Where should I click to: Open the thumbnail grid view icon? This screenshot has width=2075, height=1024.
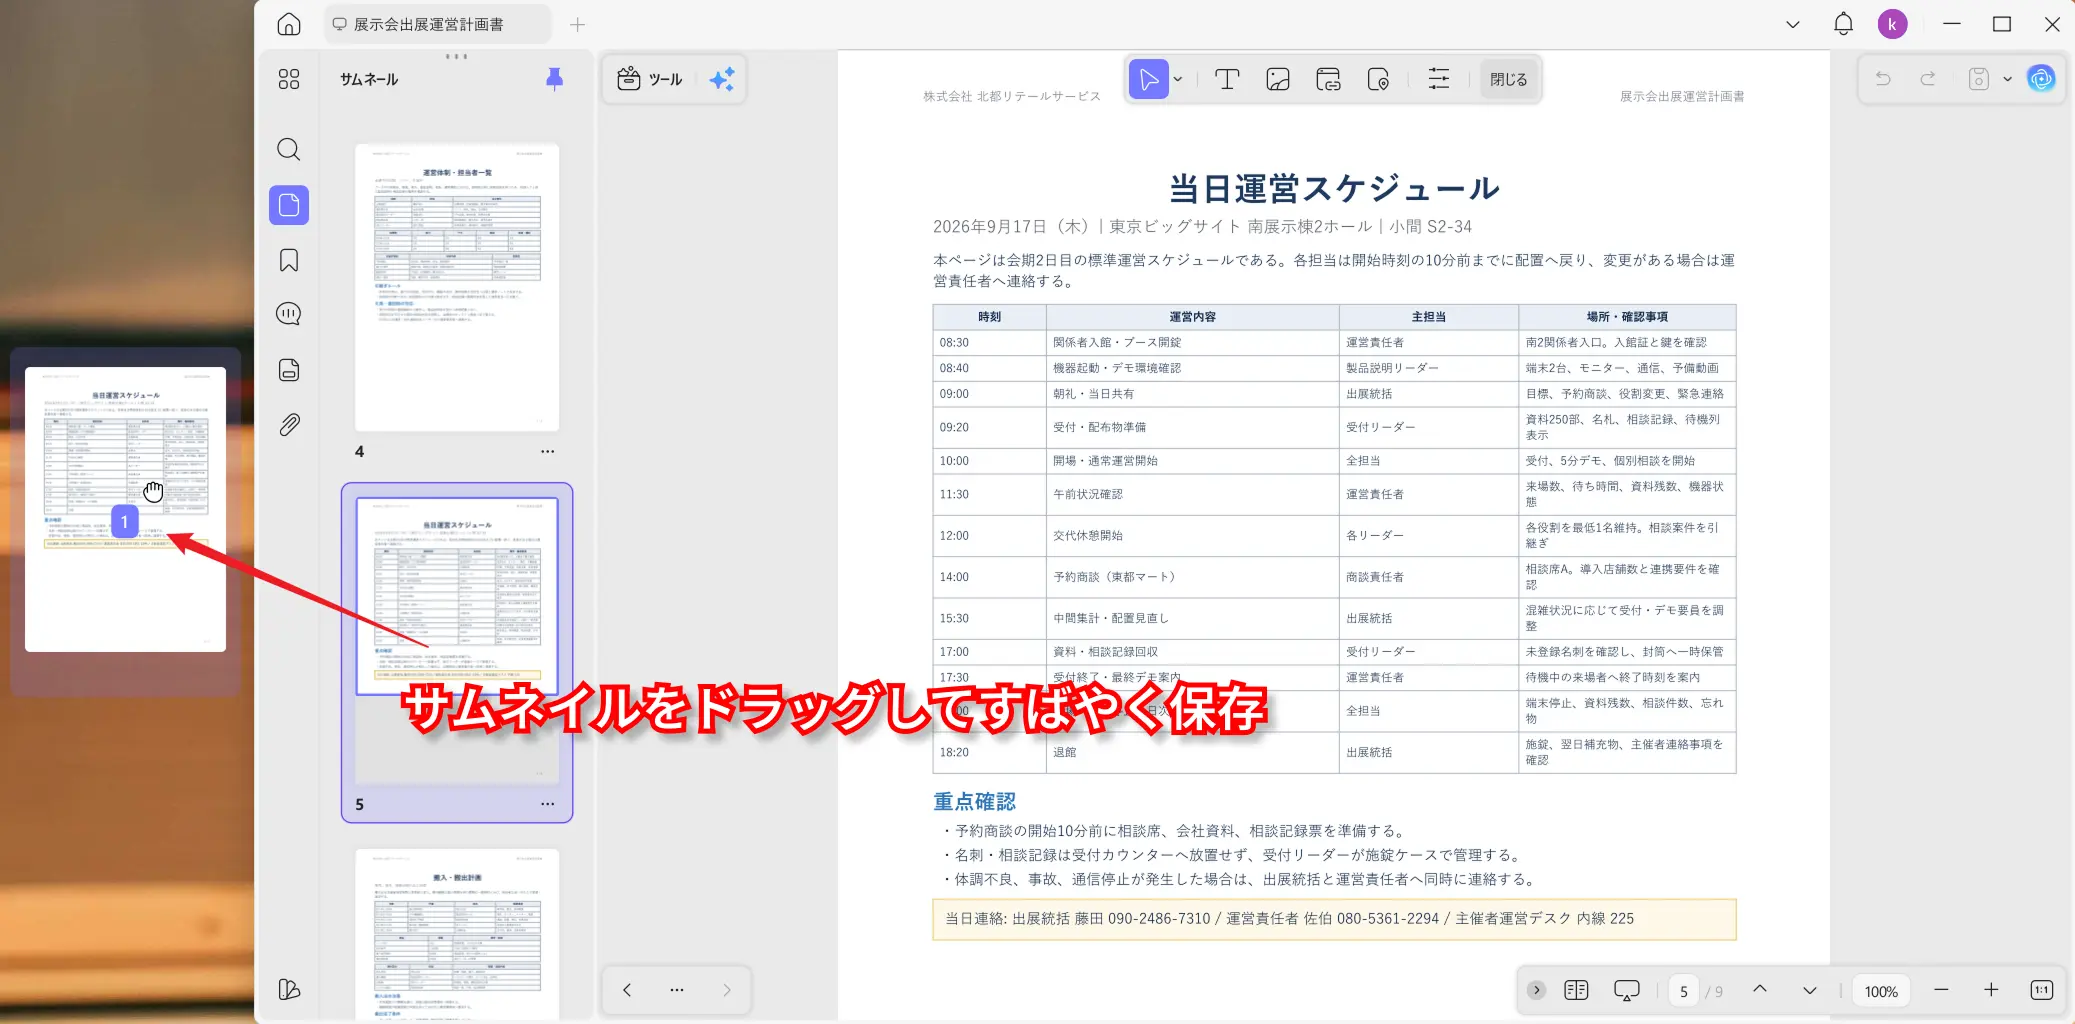pyautogui.click(x=289, y=79)
